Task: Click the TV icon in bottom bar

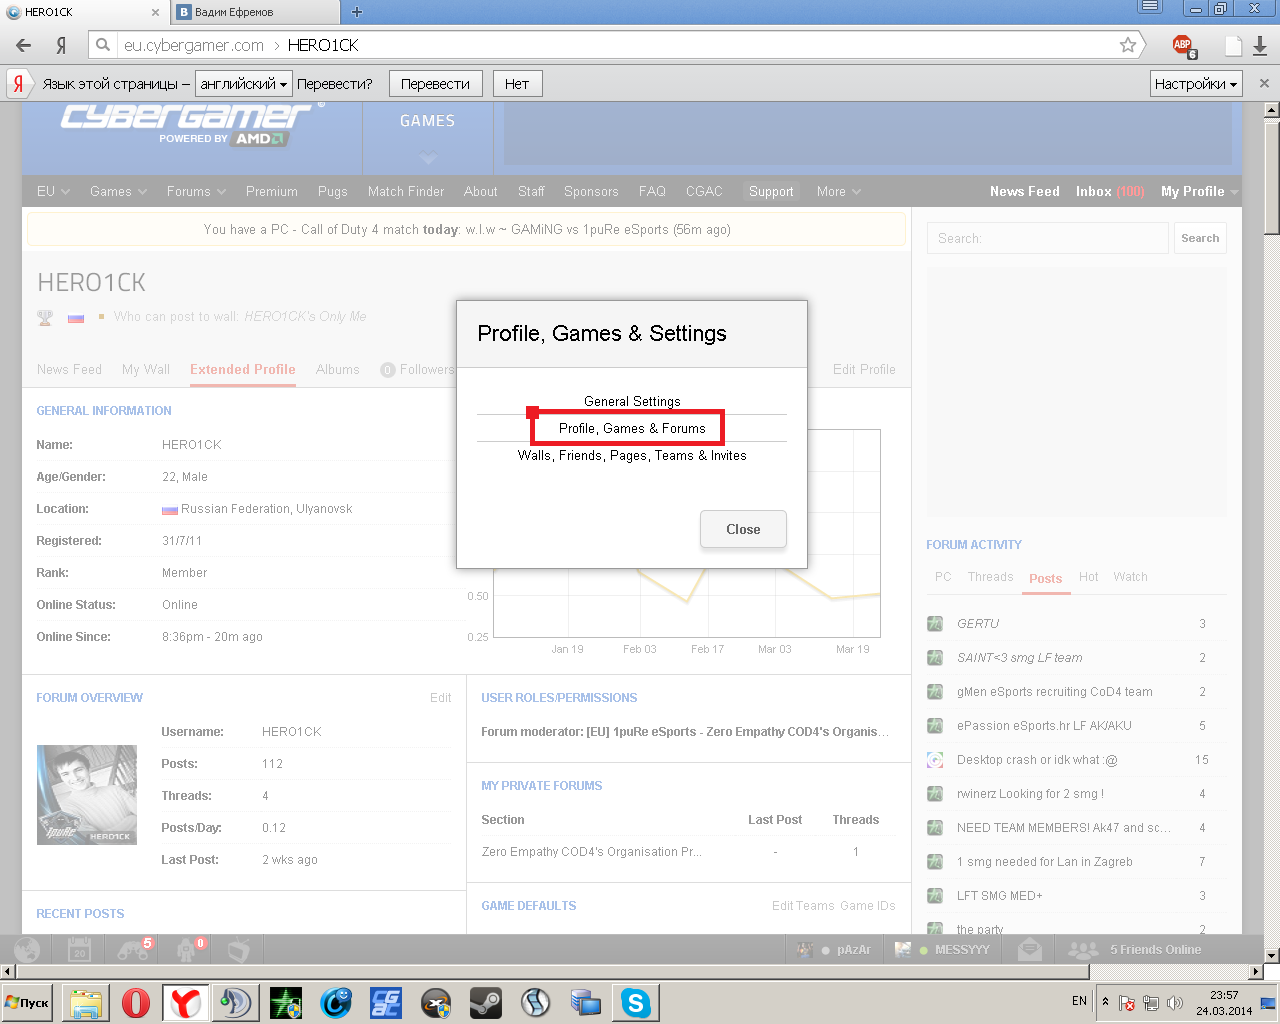Action: 238,949
